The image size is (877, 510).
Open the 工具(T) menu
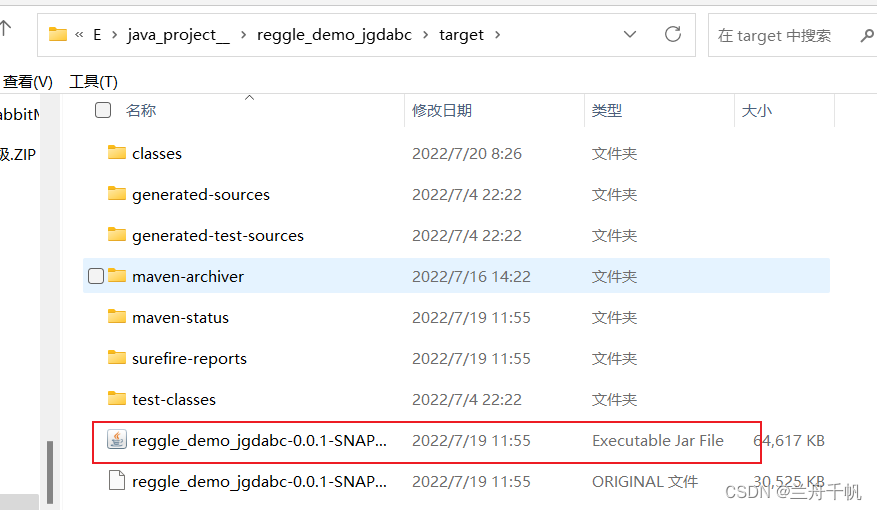93,82
